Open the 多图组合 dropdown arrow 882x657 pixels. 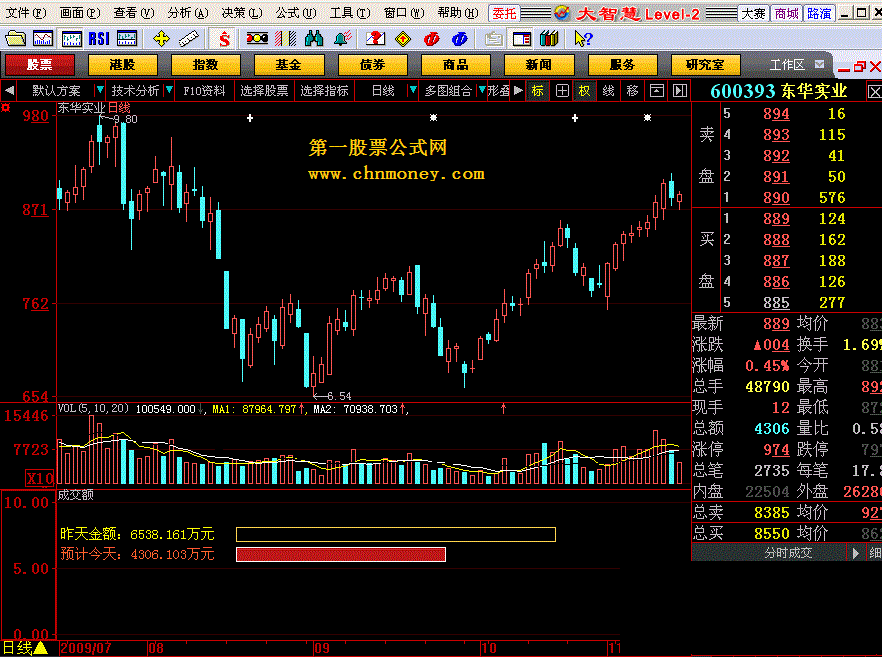point(482,90)
